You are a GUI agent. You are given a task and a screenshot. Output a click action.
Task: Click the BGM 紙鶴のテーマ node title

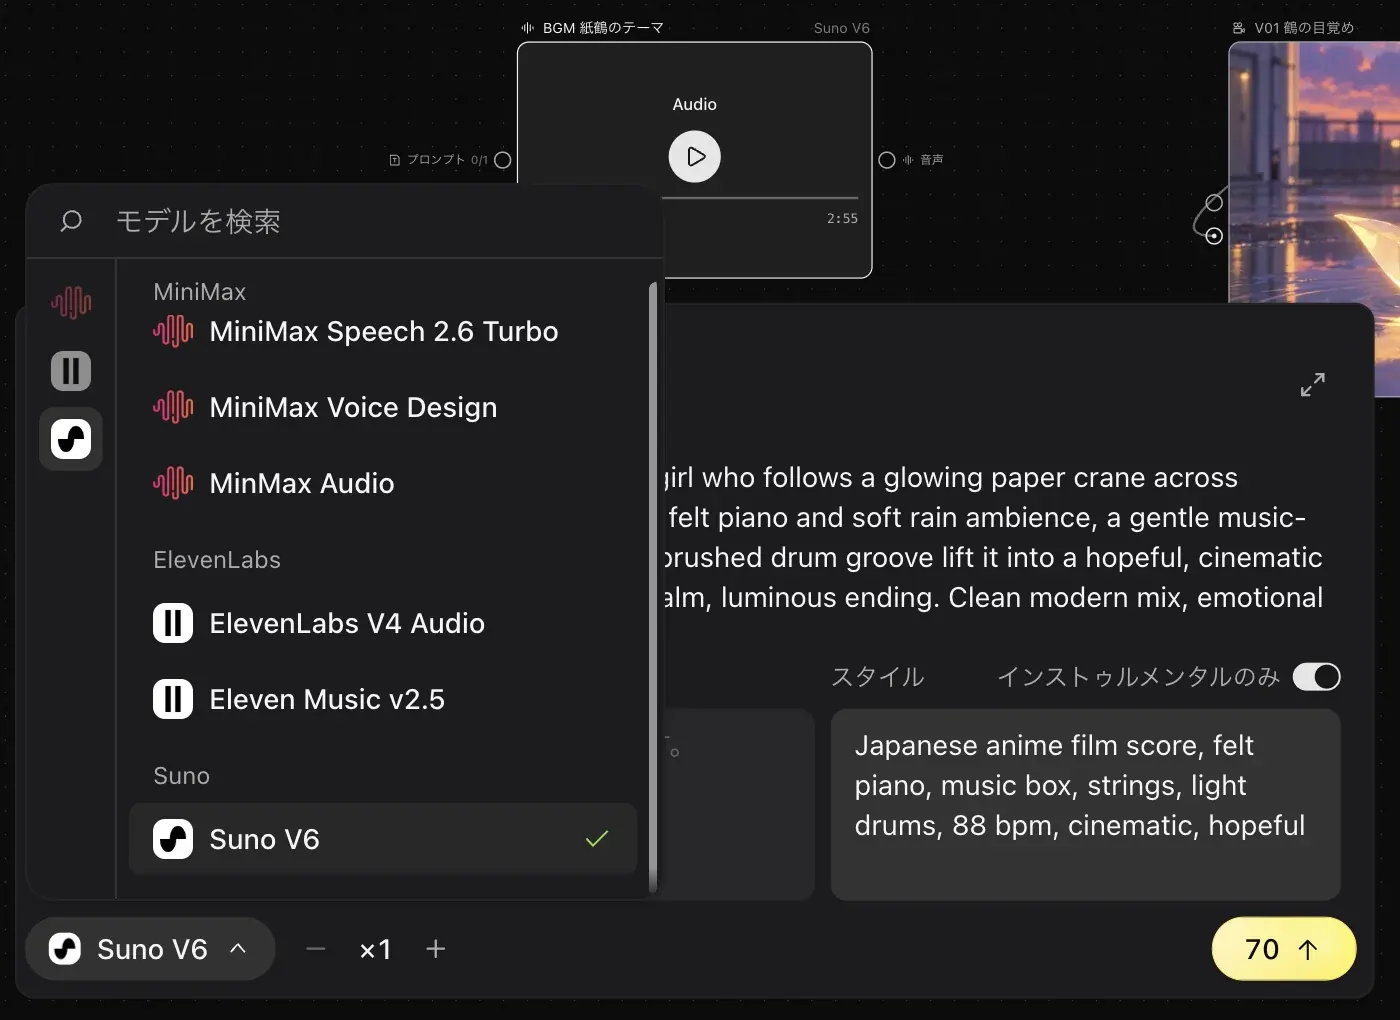click(603, 28)
